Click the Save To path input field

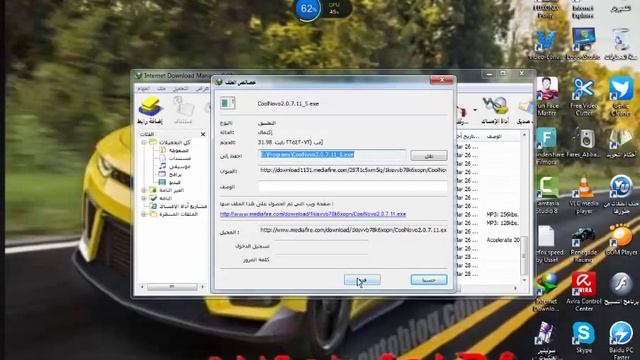click(332, 154)
